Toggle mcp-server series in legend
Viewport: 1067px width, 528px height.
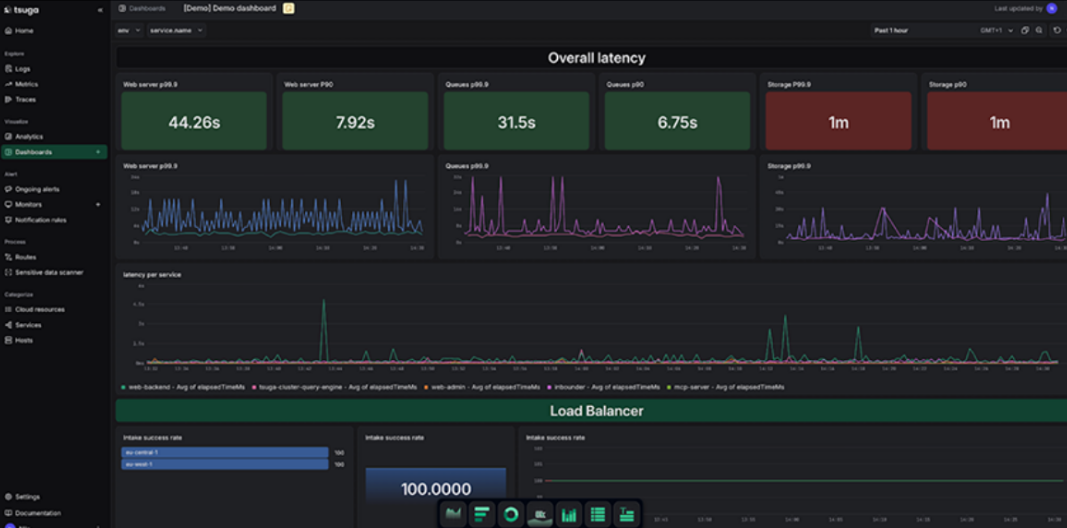tap(725, 386)
